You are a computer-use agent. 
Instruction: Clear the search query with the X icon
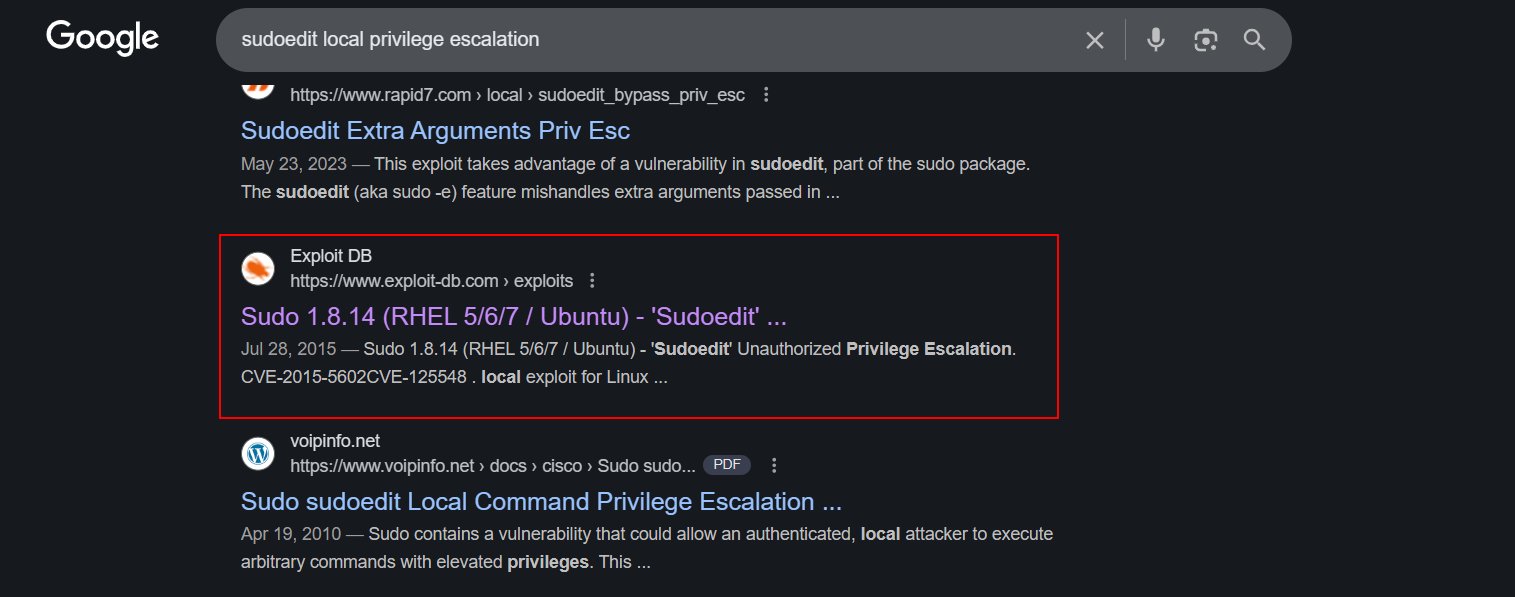point(1095,40)
